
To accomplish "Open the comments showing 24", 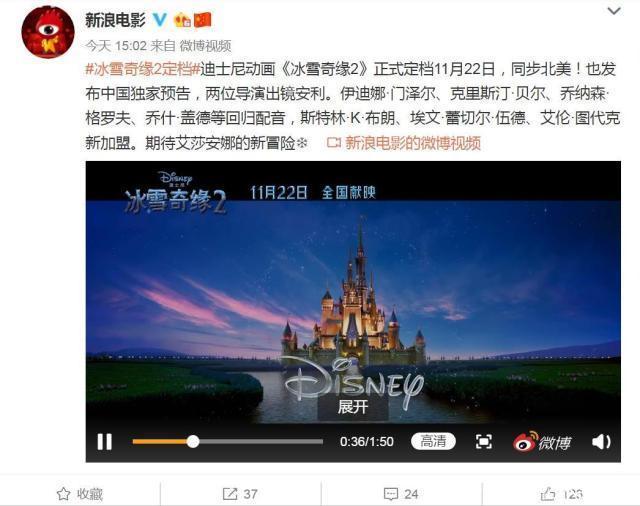I will click(401, 494).
